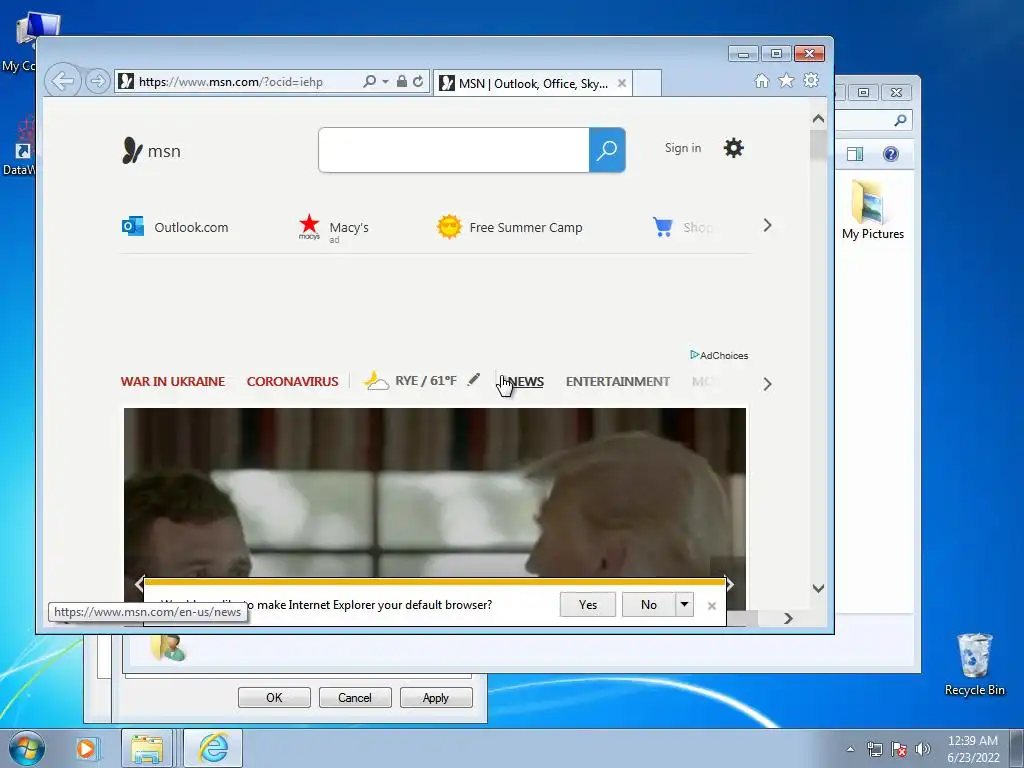This screenshot has width=1024, height=768.
Task: Click No on default browser prompt
Action: (x=648, y=605)
